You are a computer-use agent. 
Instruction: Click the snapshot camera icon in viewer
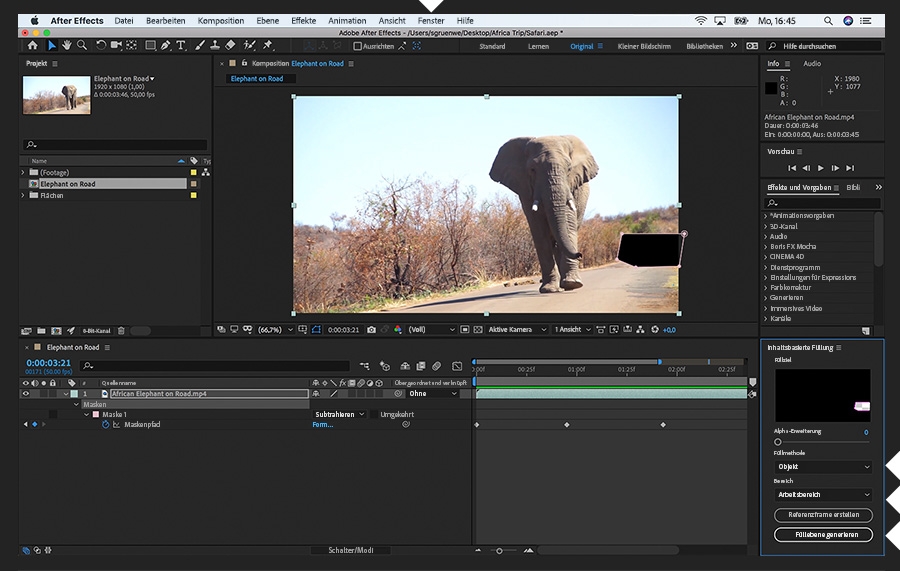[x=371, y=329]
